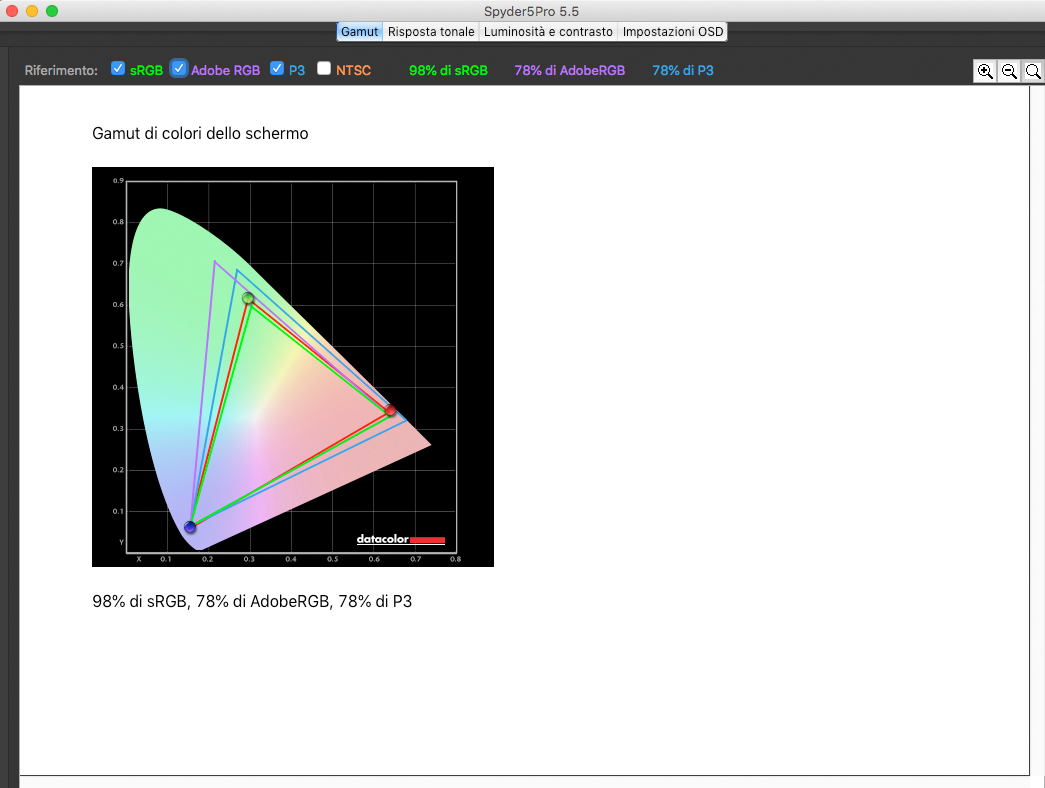Image resolution: width=1045 pixels, height=788 pixels.
Task: Click the purple "78% di AdobeRGB" toolbar readout
Action: click(x=570, y=71)
